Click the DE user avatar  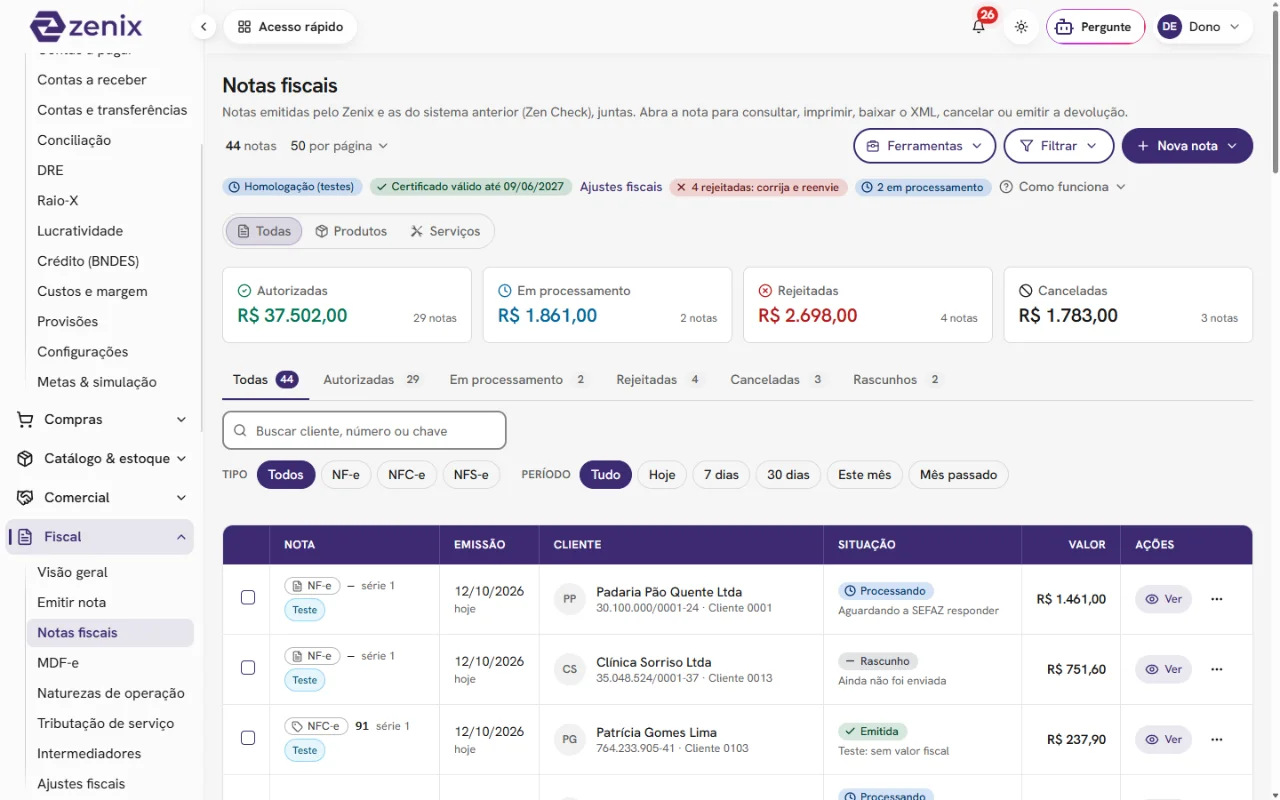pyautogui.click(x=1169, y=27)
